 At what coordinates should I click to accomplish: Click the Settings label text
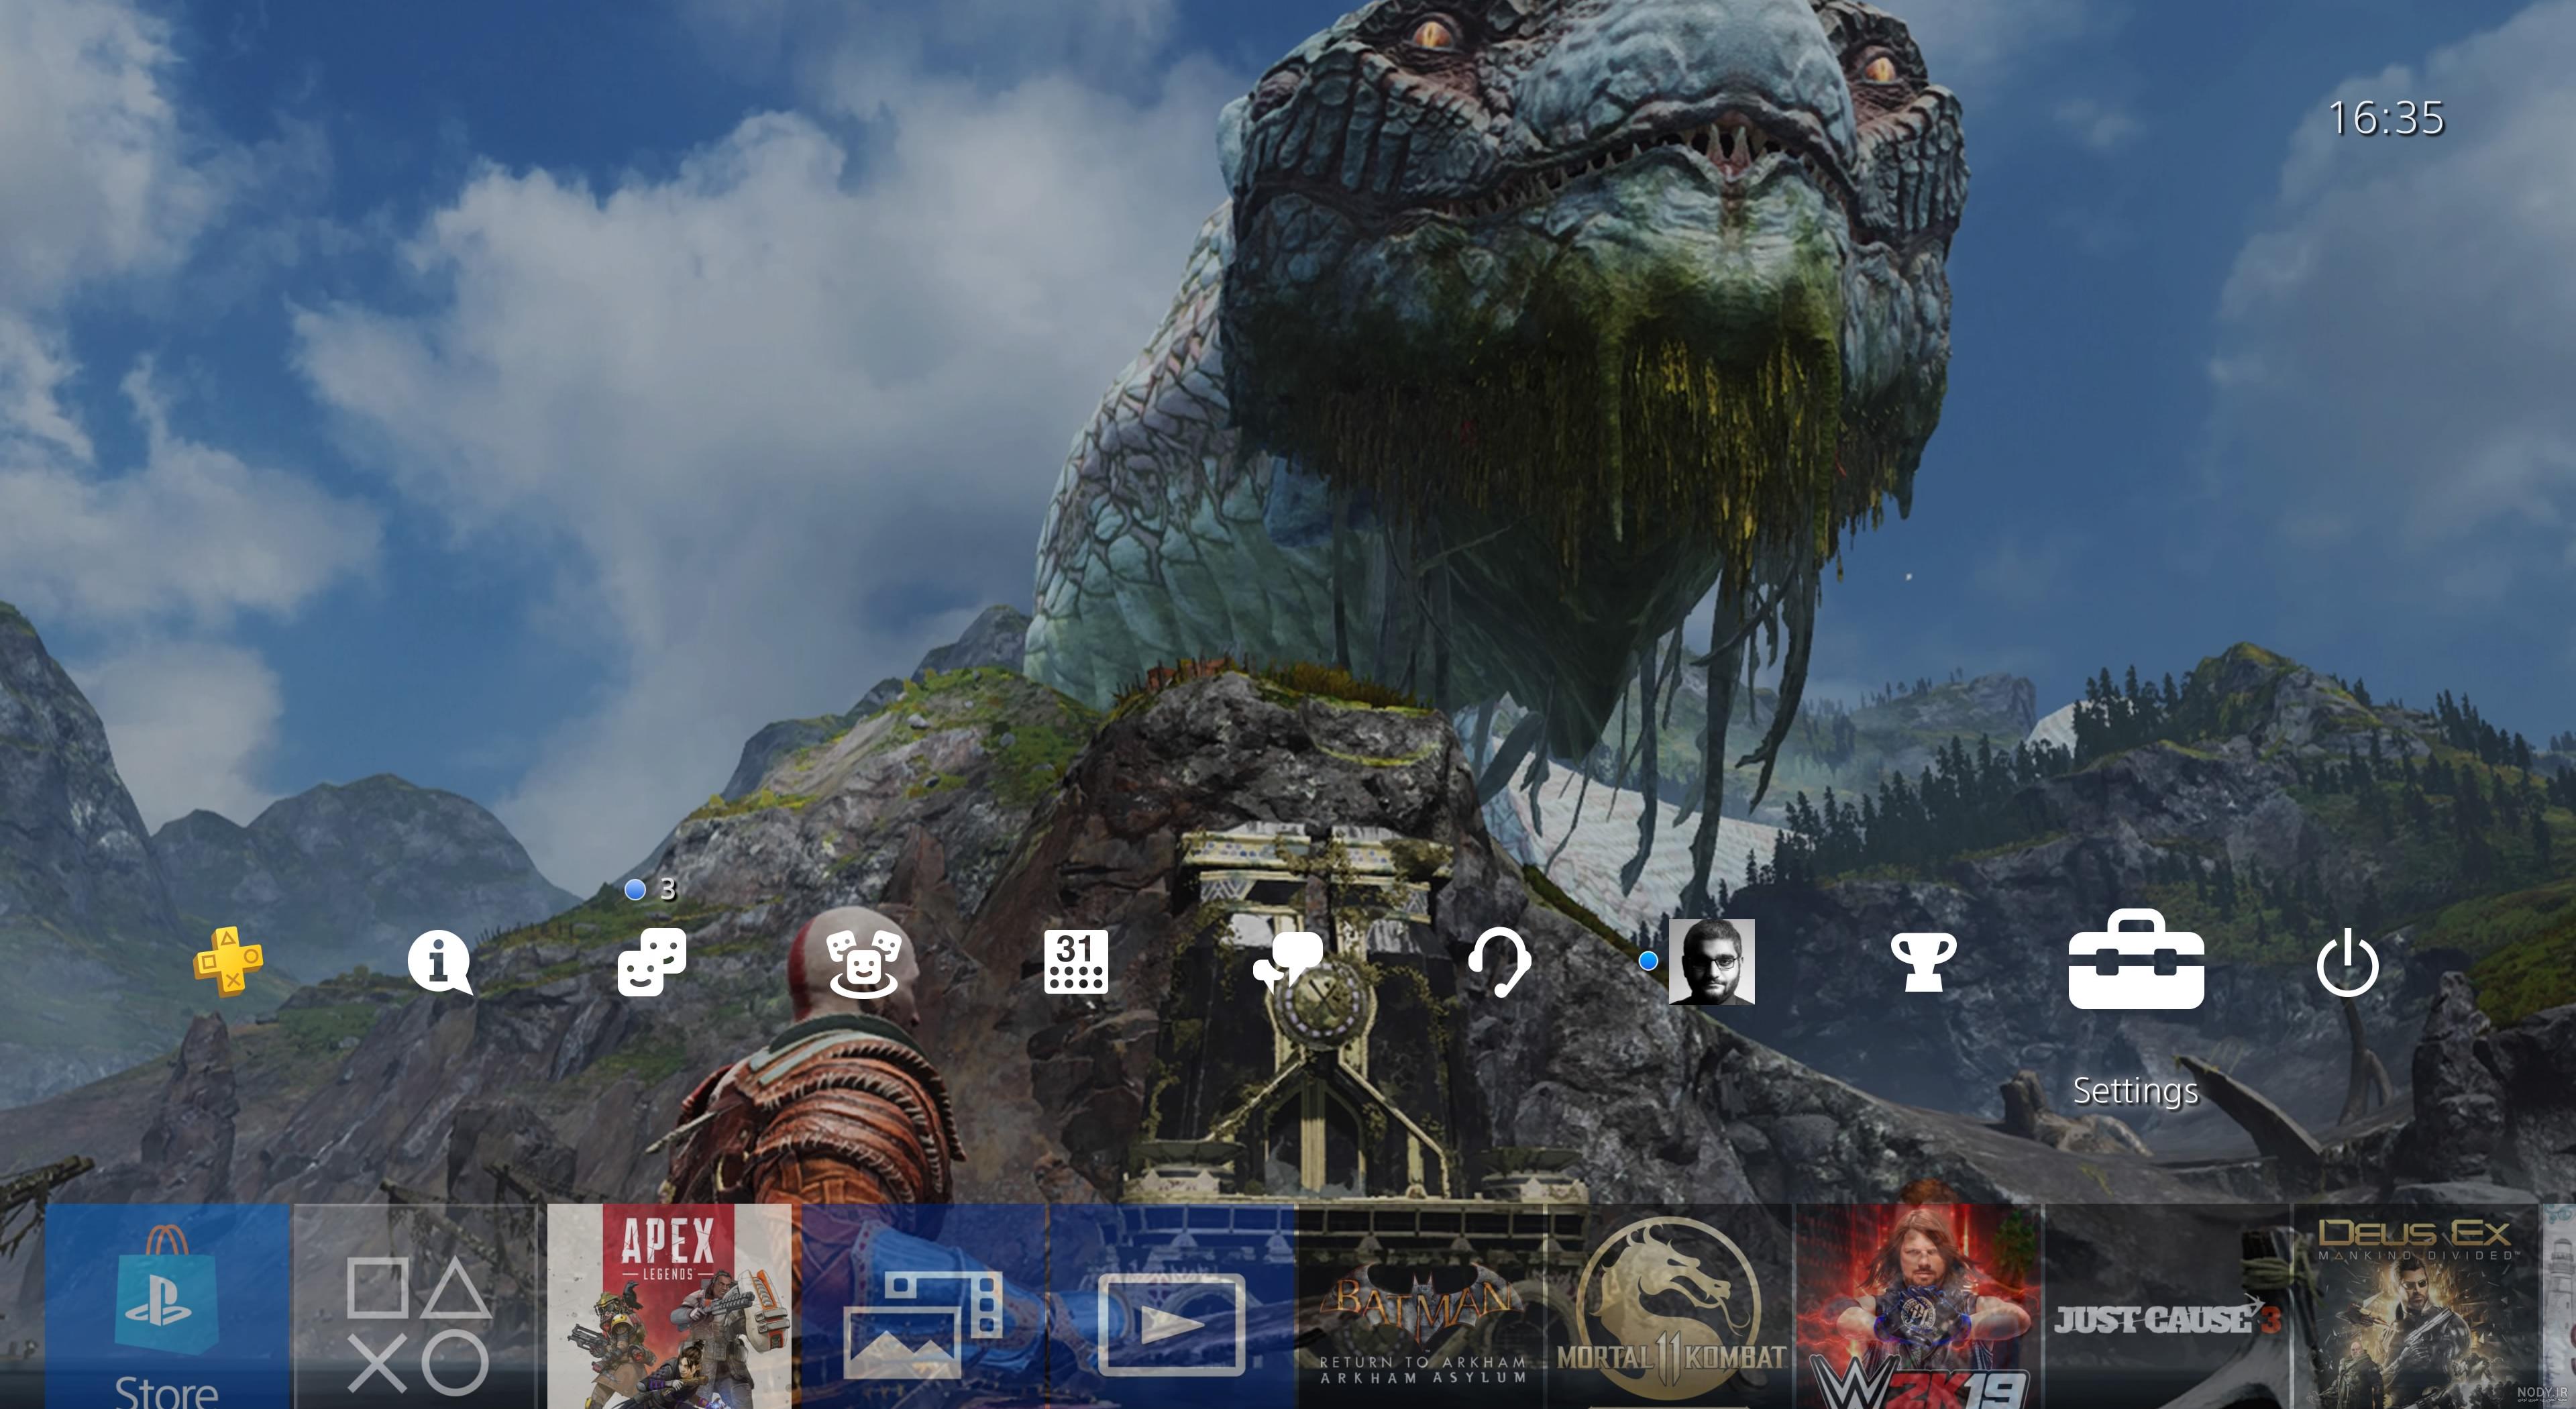click(2135, 1090)
